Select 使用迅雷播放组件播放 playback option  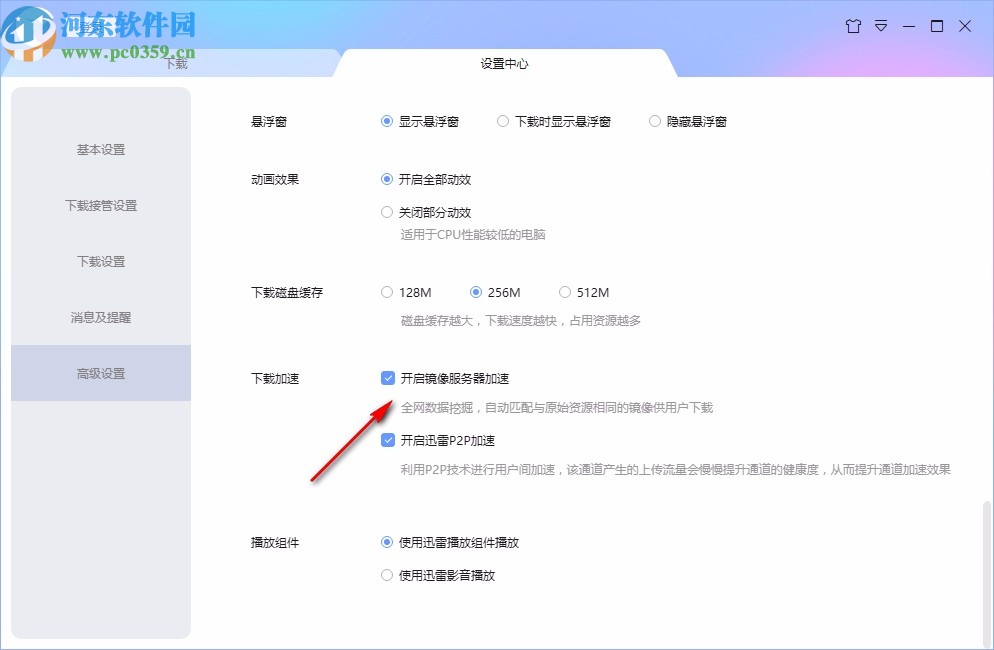click(x=387, y=542)
